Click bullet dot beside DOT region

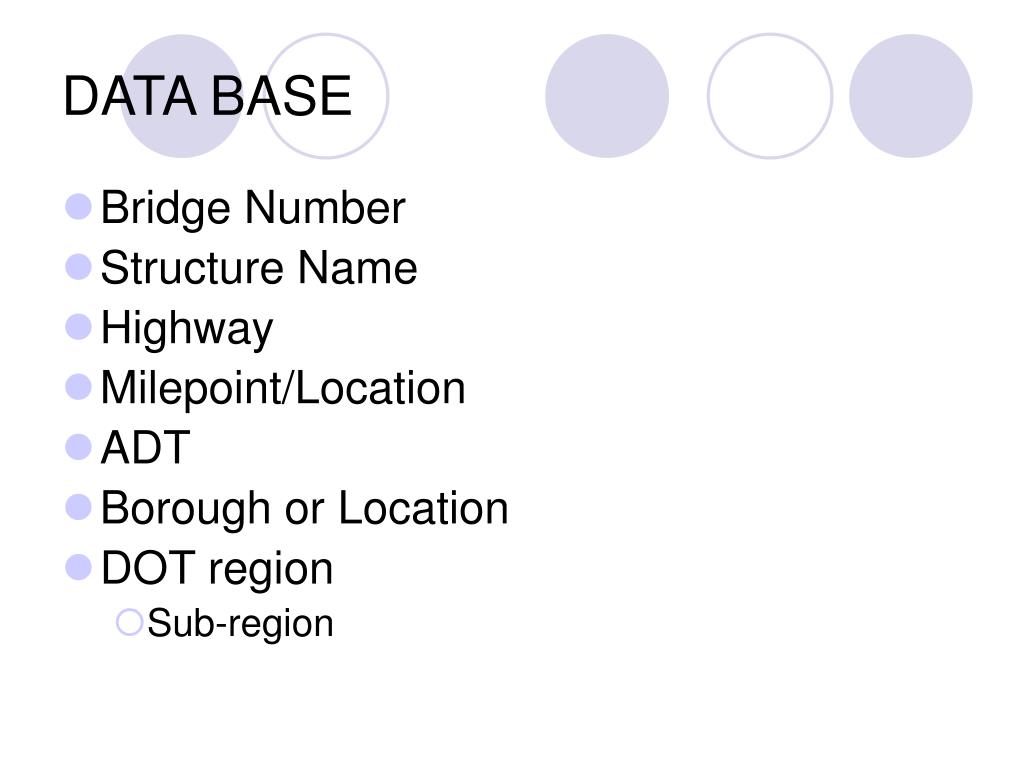click(78, 568)
